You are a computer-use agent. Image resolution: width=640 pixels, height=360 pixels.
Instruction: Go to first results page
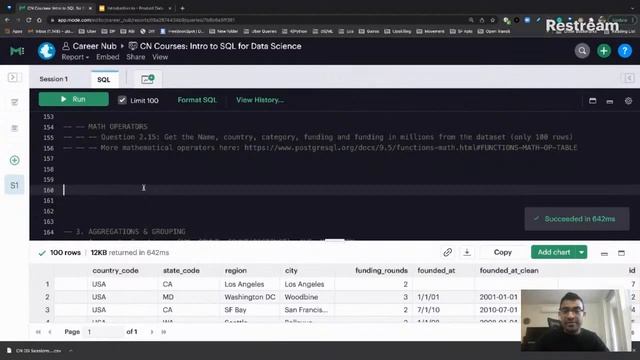tap(38, 332)
